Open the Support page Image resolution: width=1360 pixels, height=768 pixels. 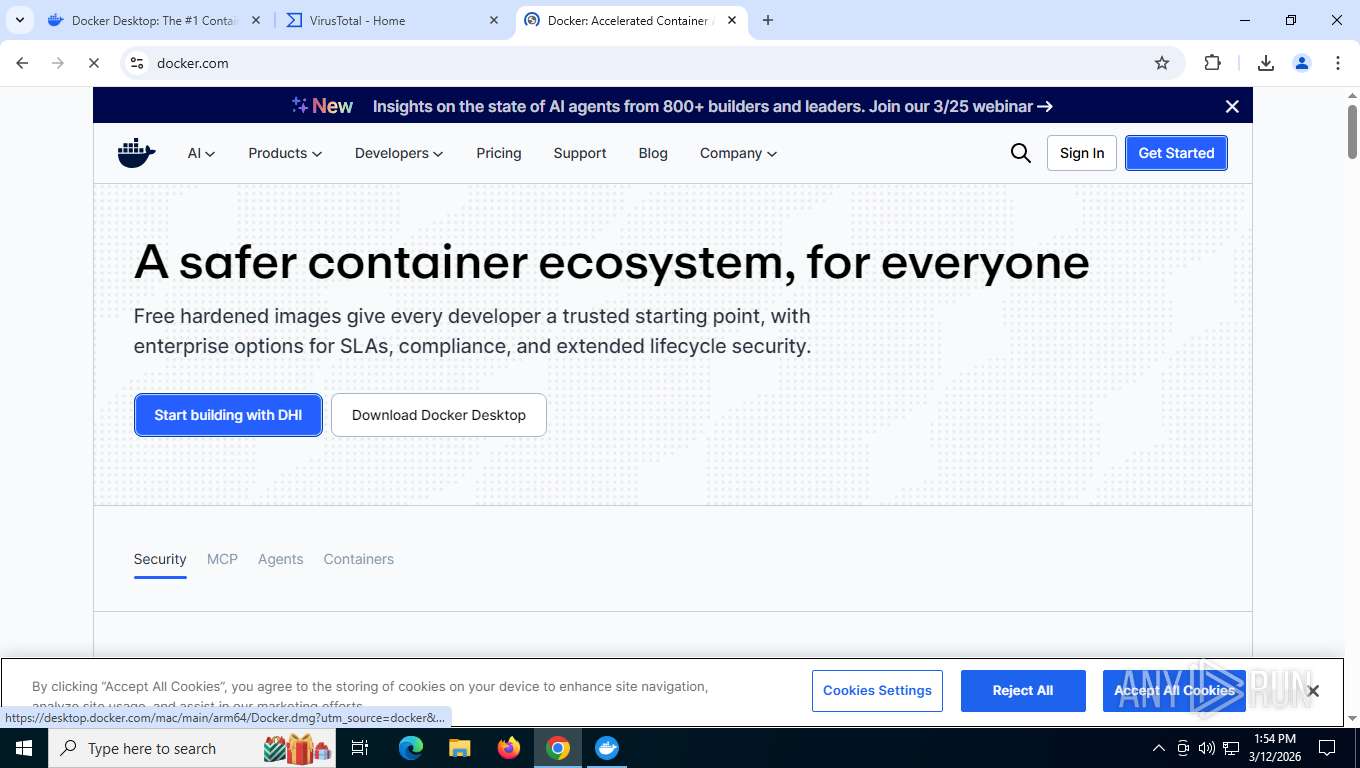(580, 153)
